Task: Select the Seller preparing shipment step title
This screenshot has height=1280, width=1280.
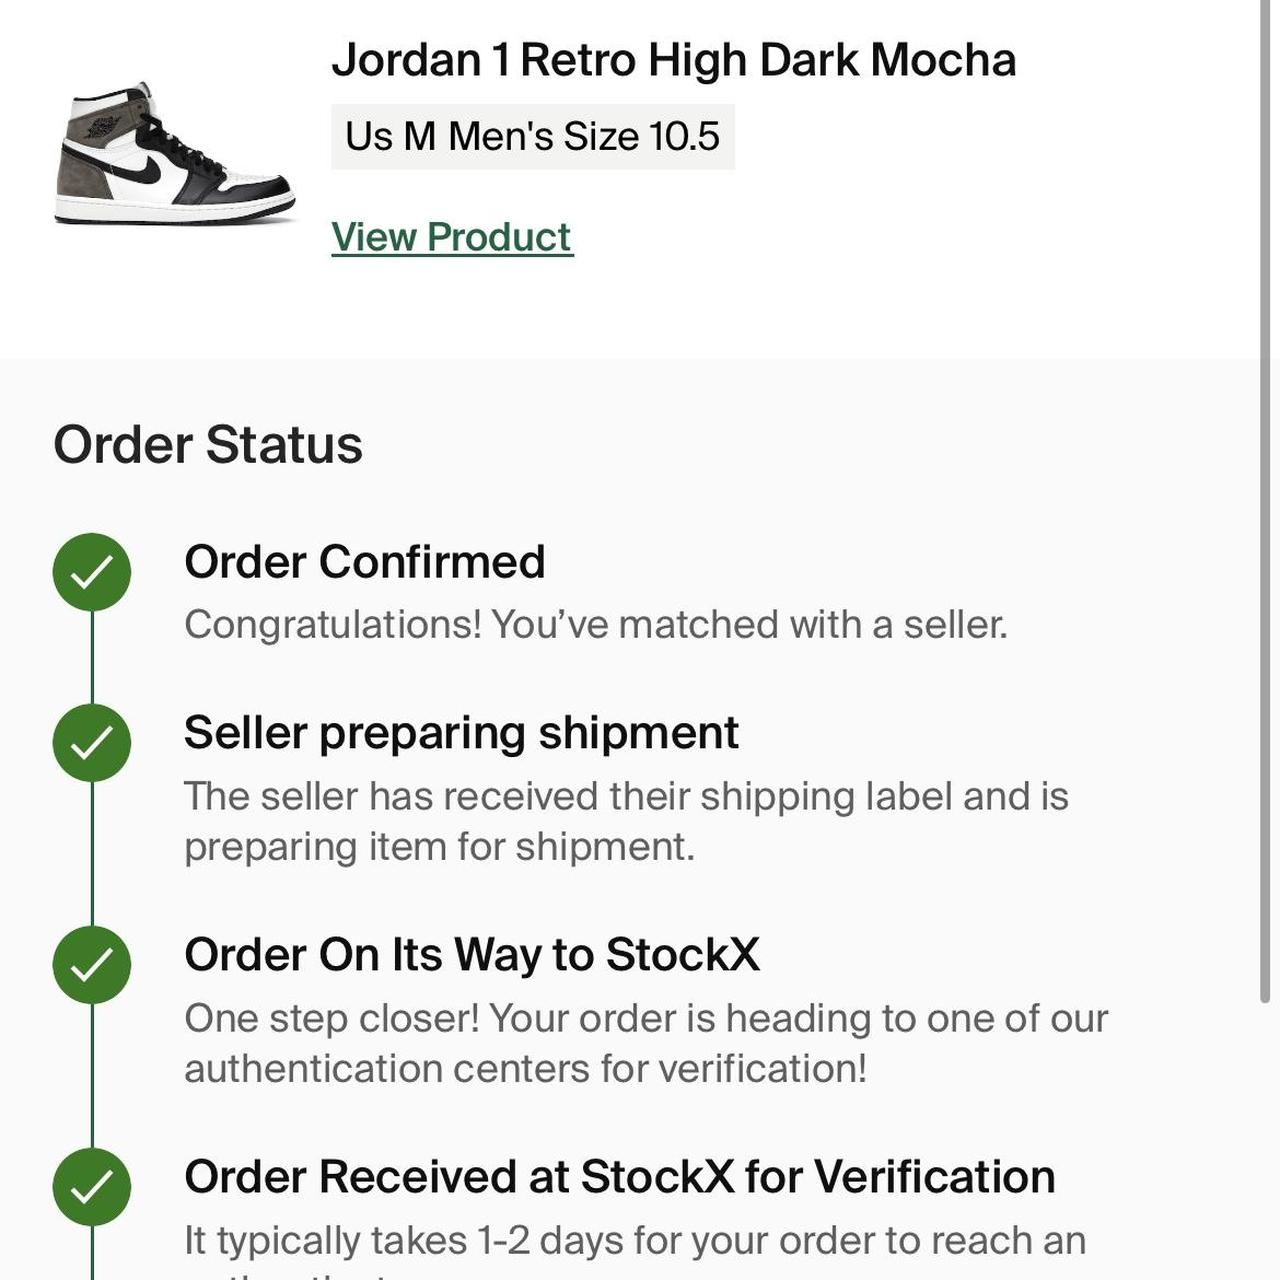Action: tap(461, 733)
